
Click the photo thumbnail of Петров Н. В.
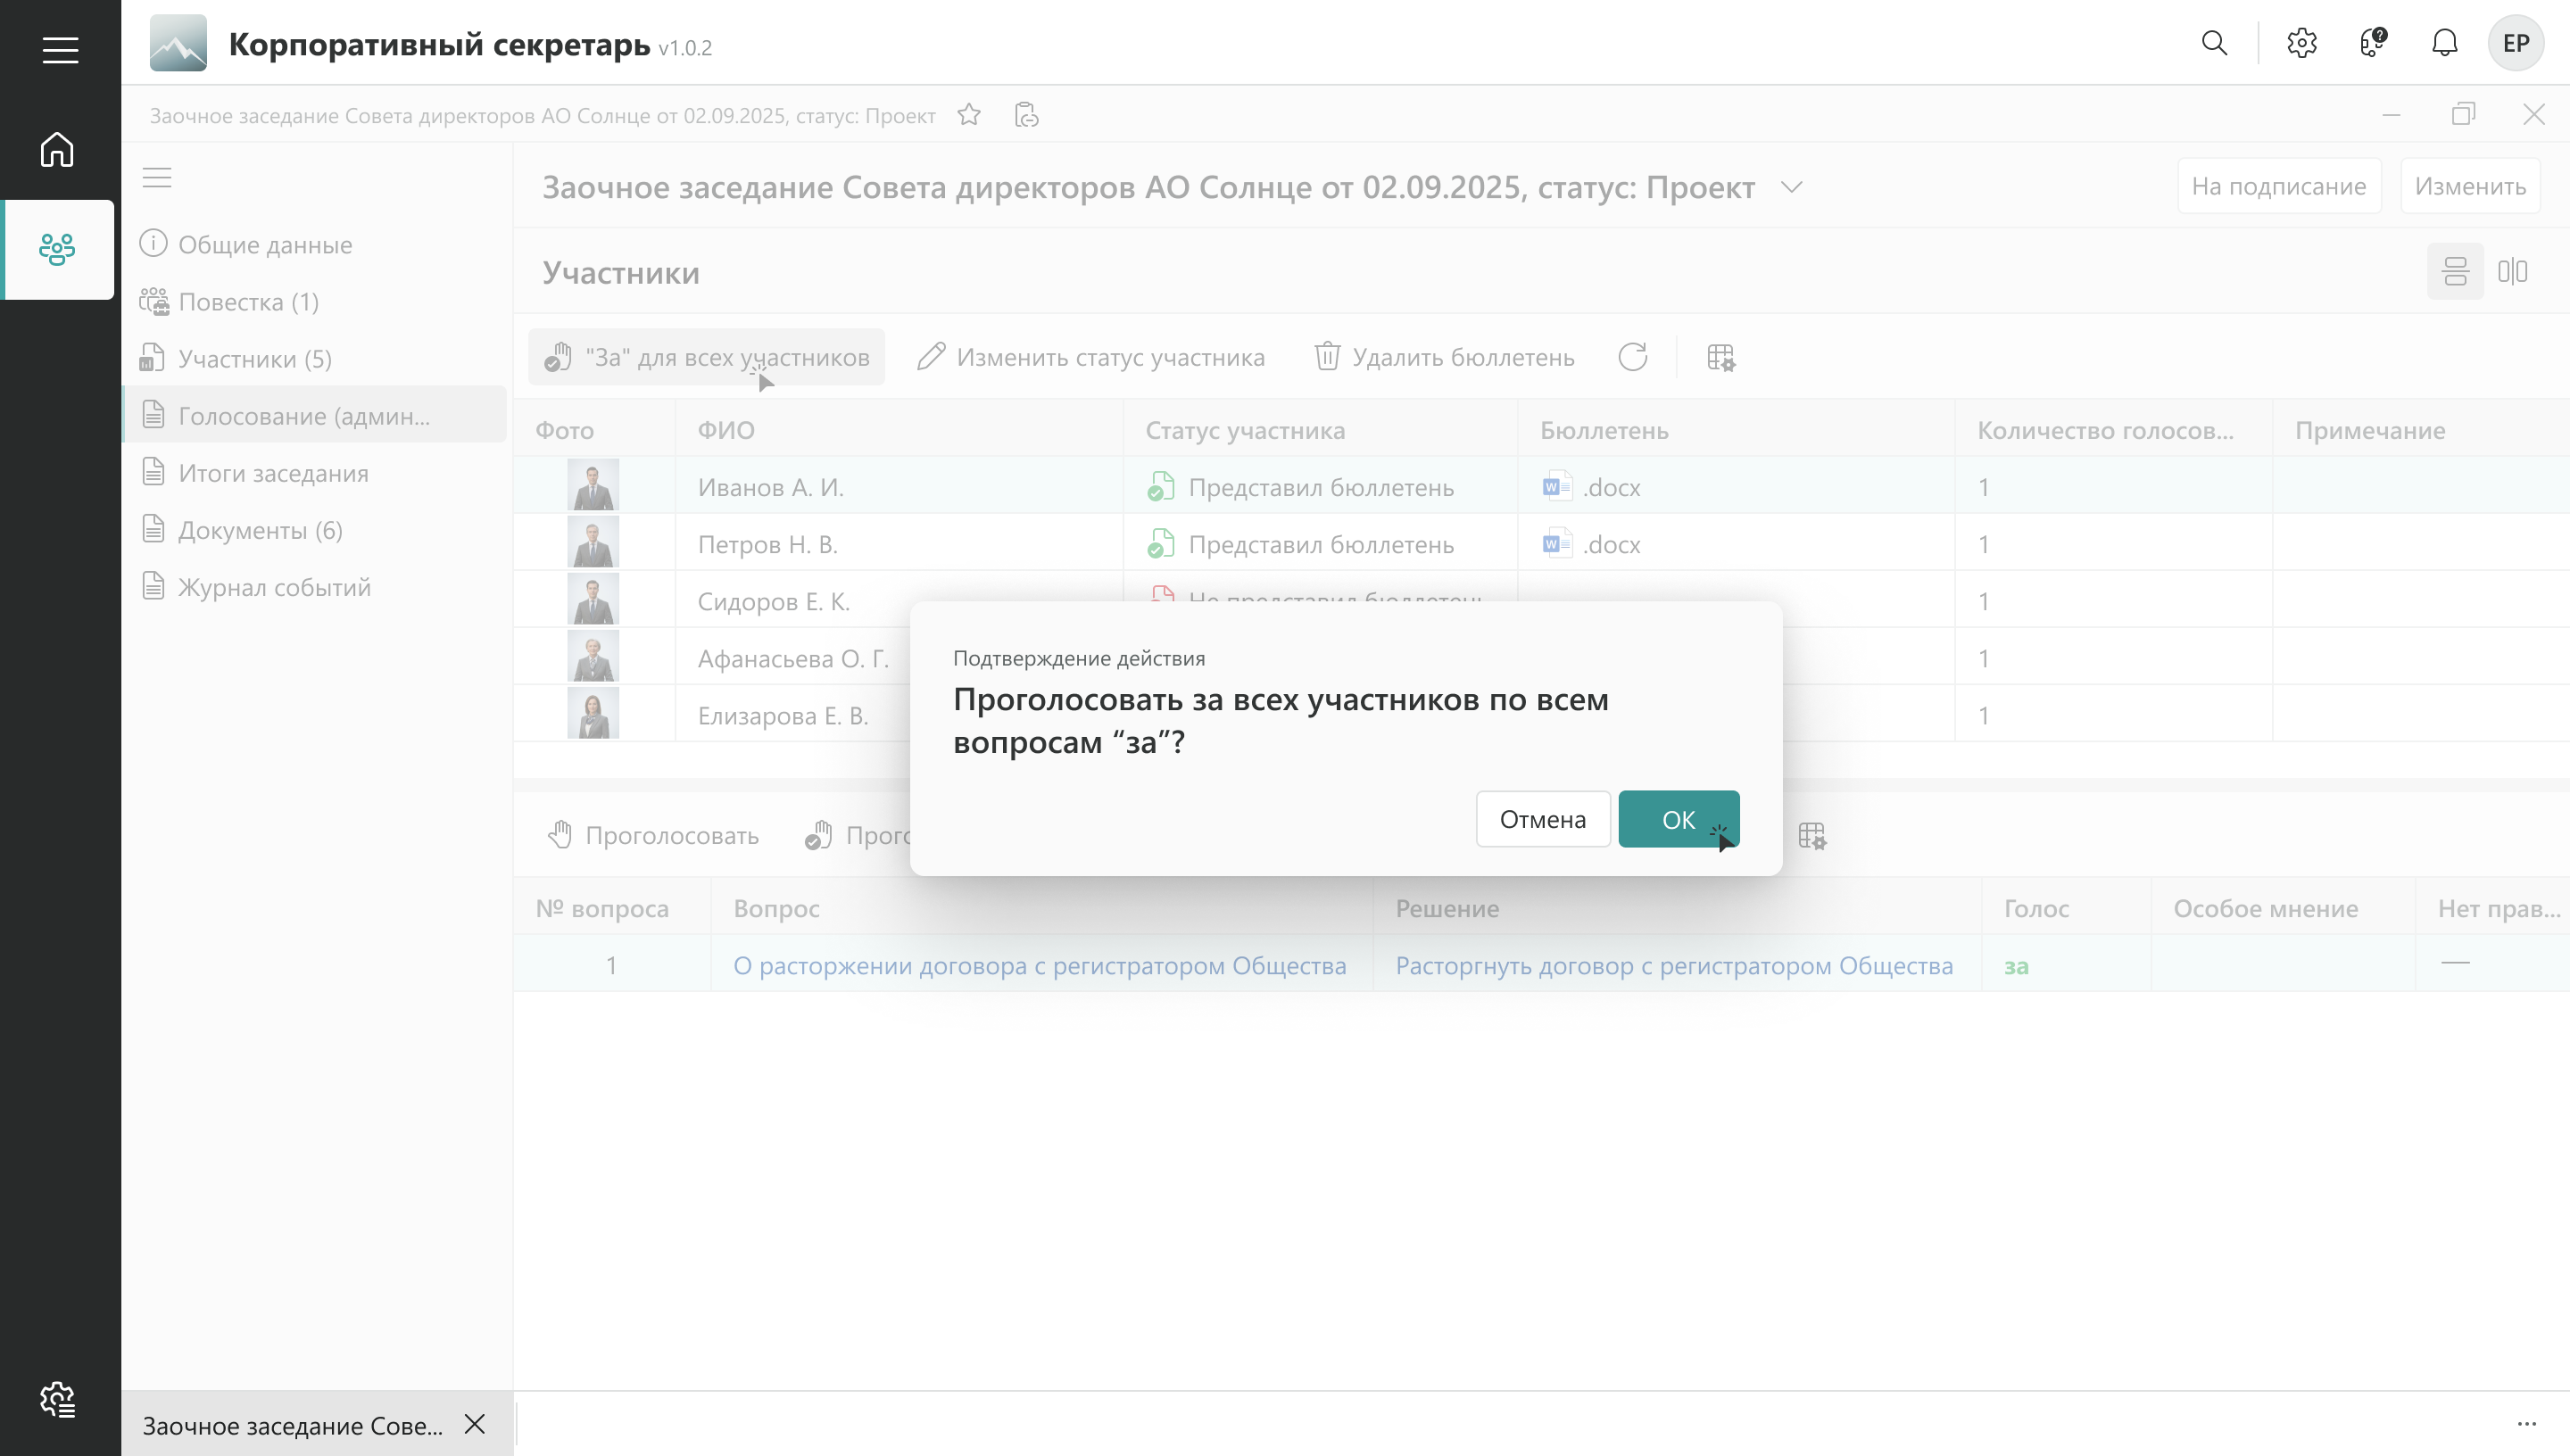click(593, 543)
